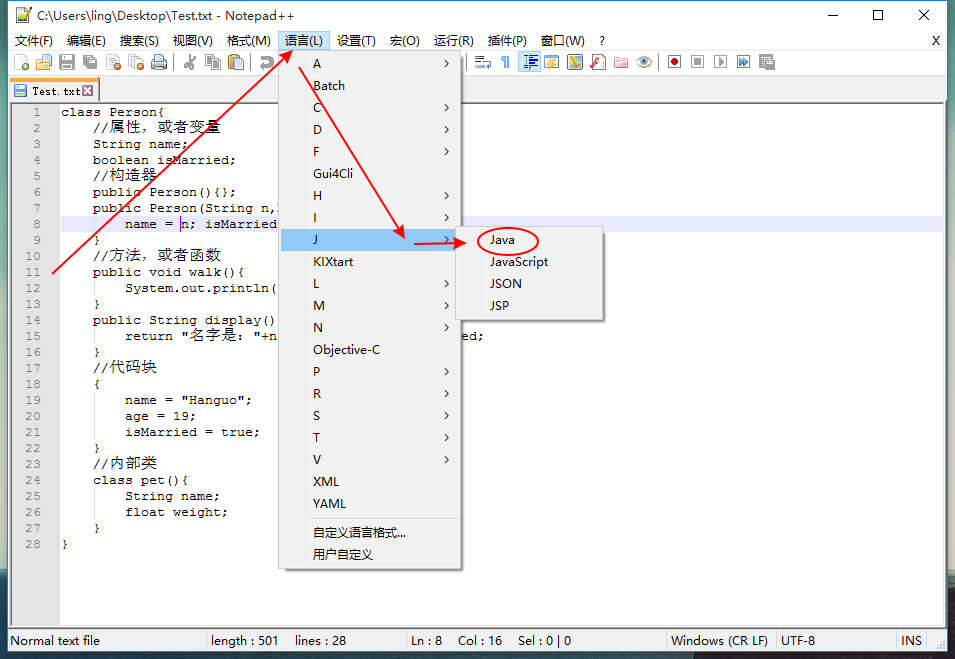
Task: Start macro recording with red dot icon
Action: (674, 62)
